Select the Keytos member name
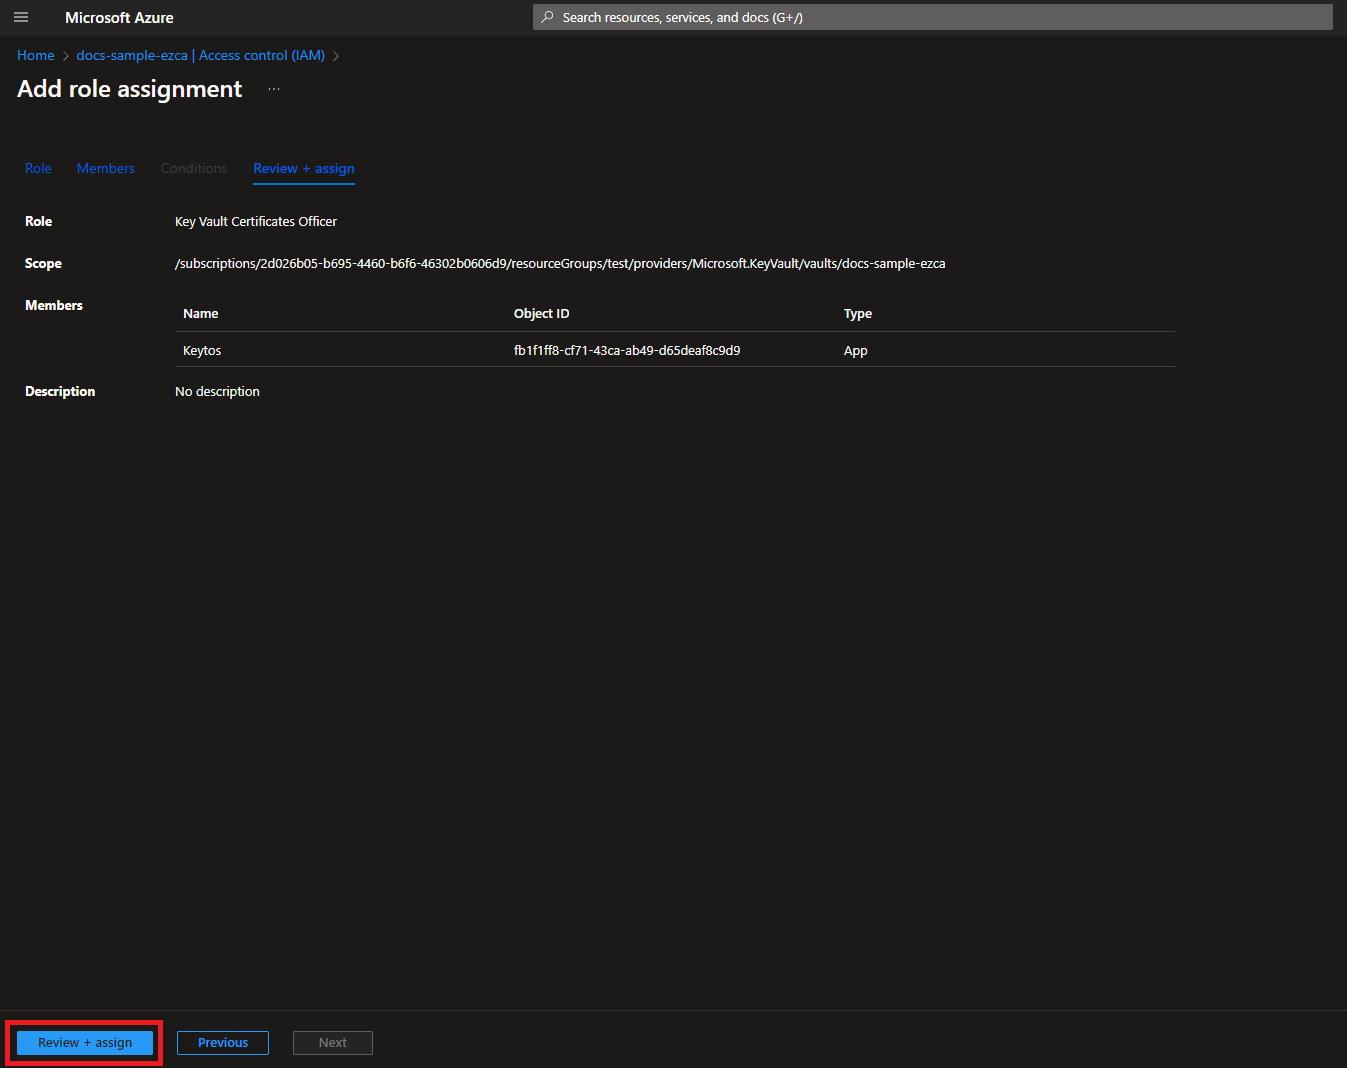This screenshot has width=1347, height=1068. point(202,350)
